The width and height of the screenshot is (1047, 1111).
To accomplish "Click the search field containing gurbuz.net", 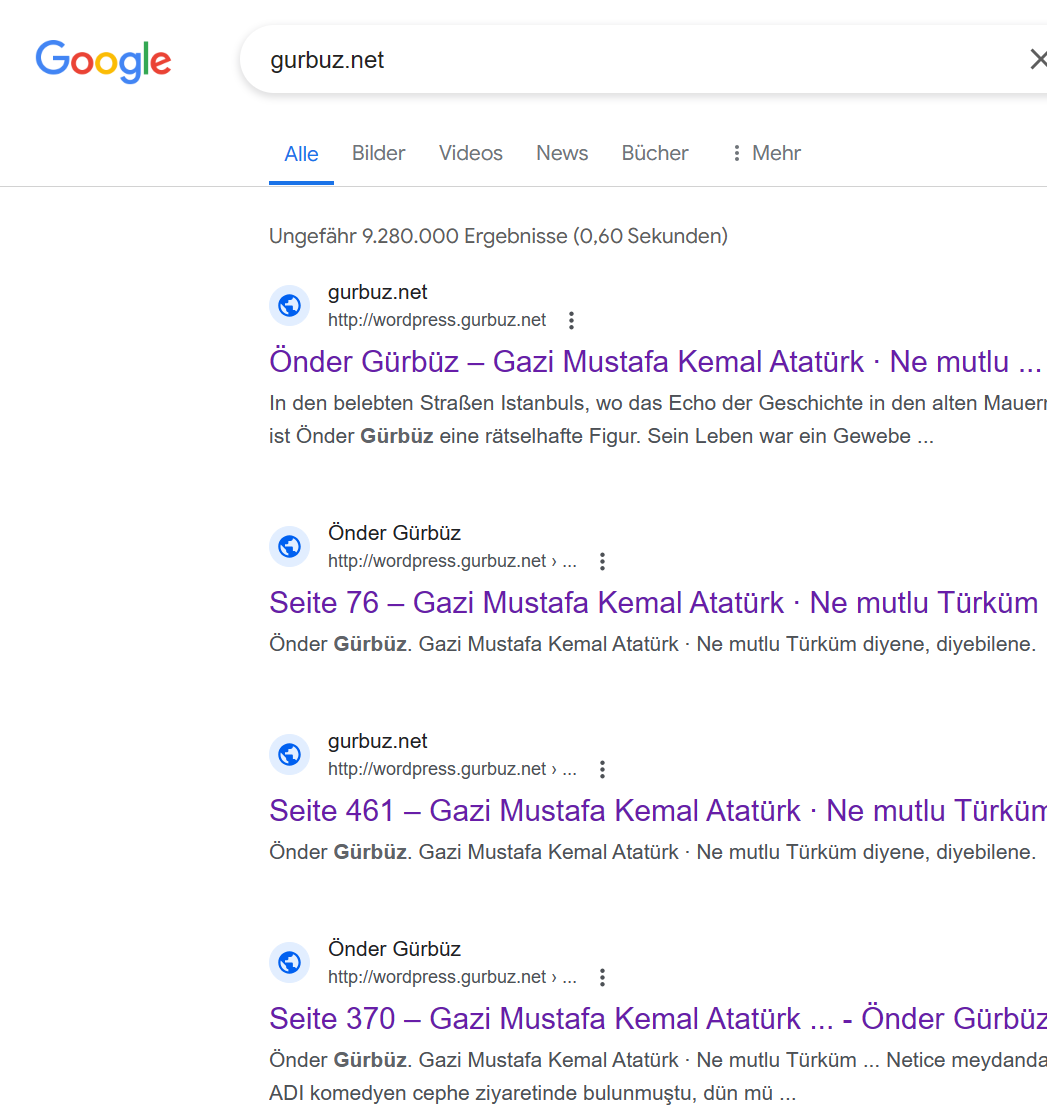I will click(x=643, y=60).
